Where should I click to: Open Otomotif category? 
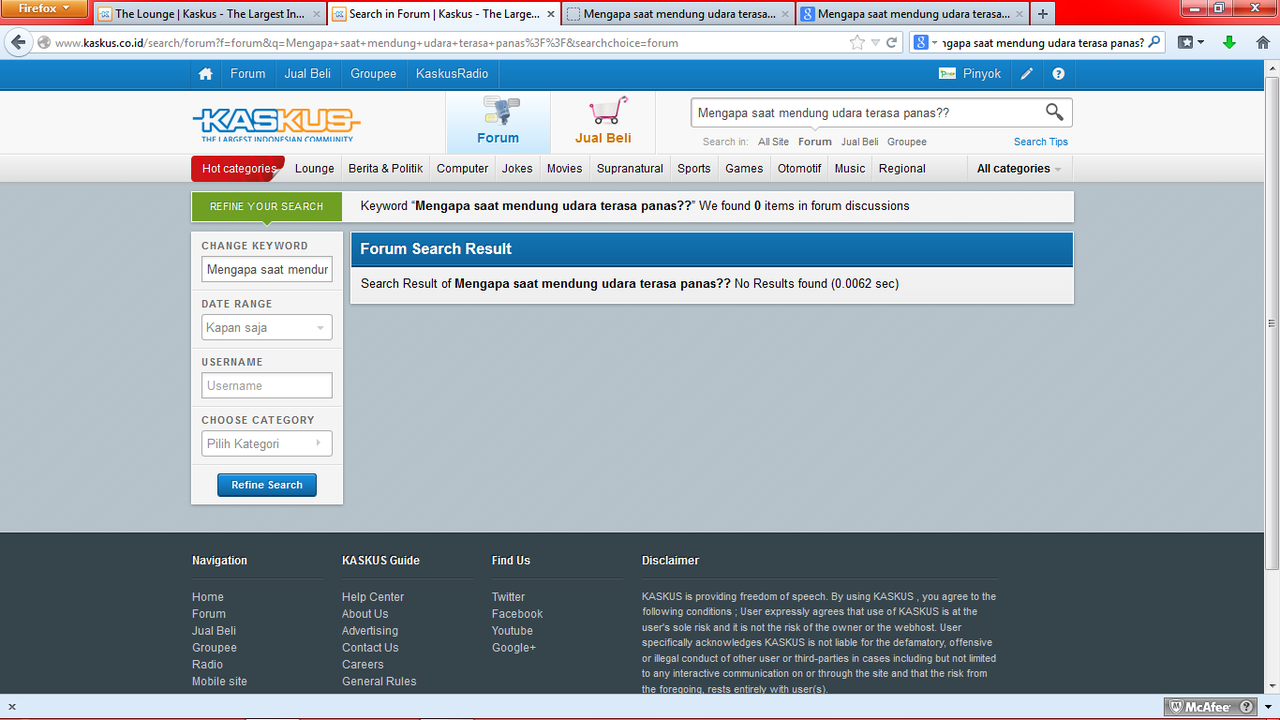click(x=800, y=169)
